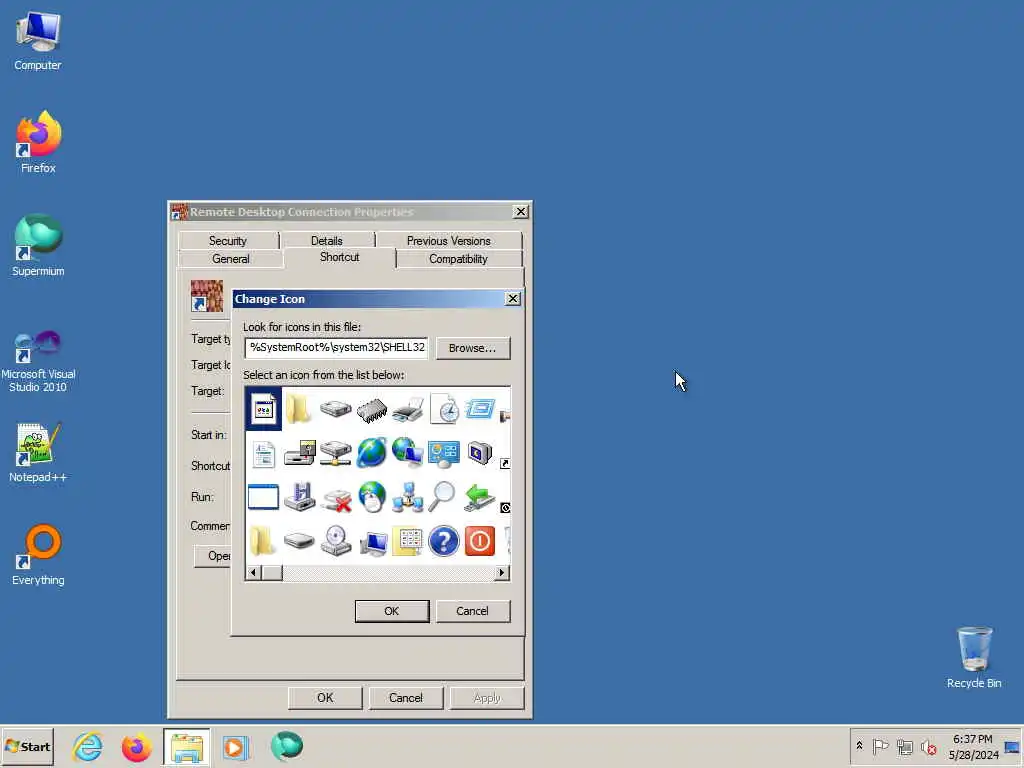Click the icon list scroll left arrow

click(253, 573)
